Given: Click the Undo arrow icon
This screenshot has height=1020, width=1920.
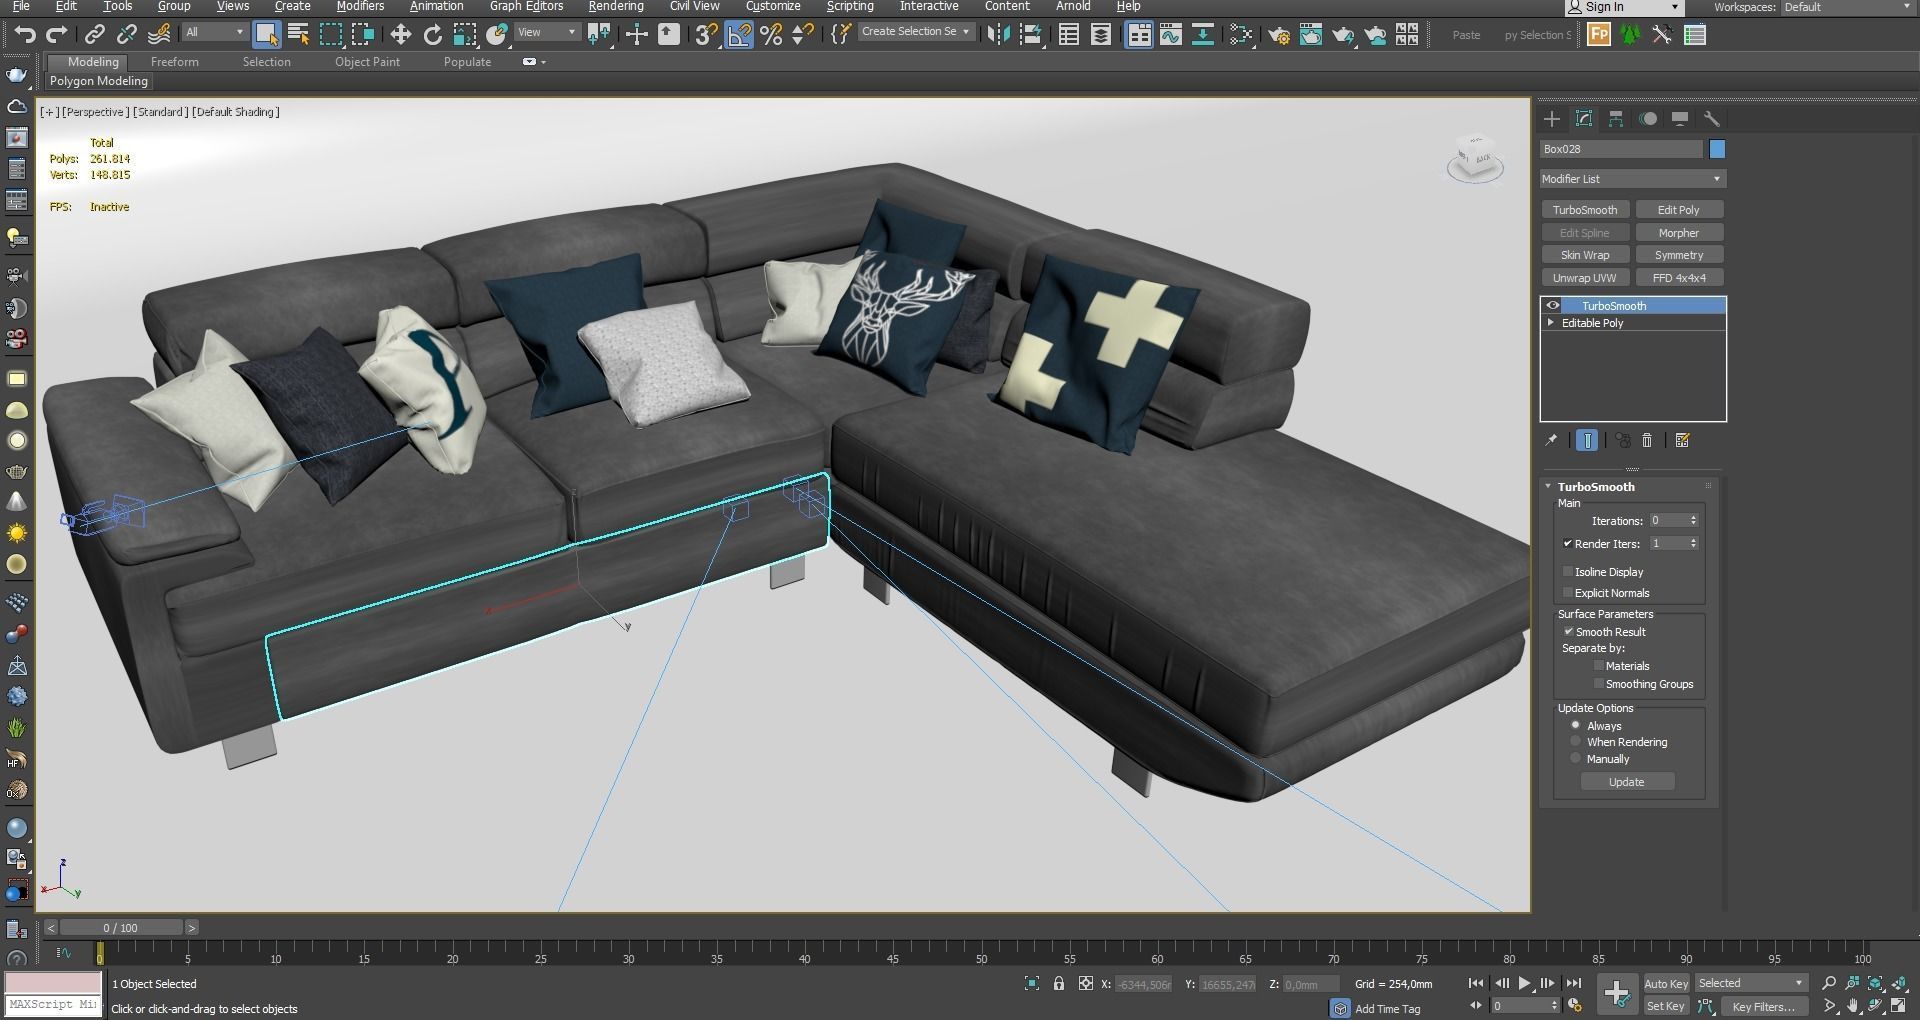Looking at the screenshot, I should pos(25,35).
